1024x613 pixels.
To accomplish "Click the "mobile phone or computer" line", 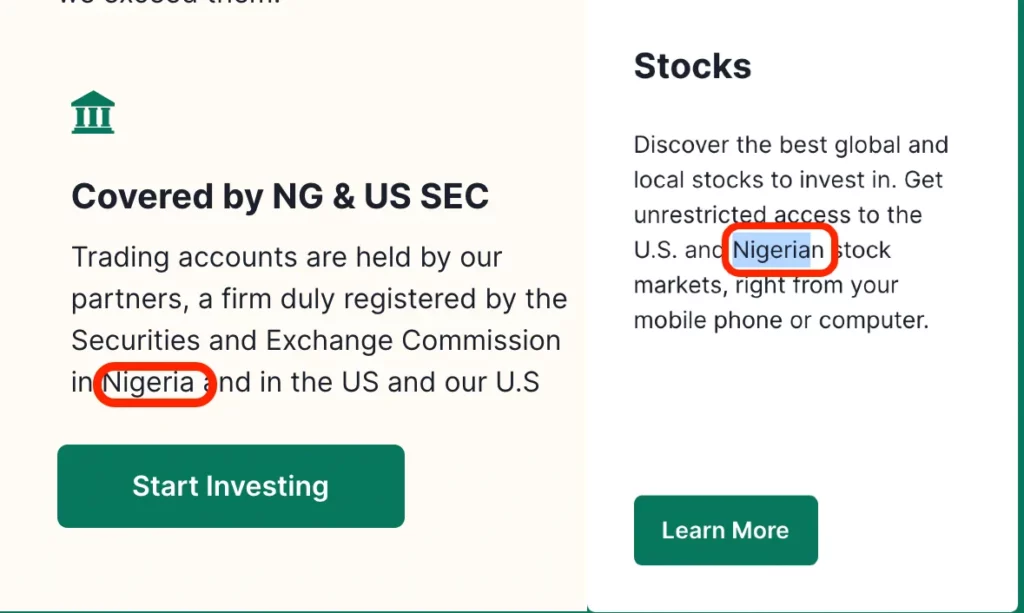I will (x=781, y=321).
